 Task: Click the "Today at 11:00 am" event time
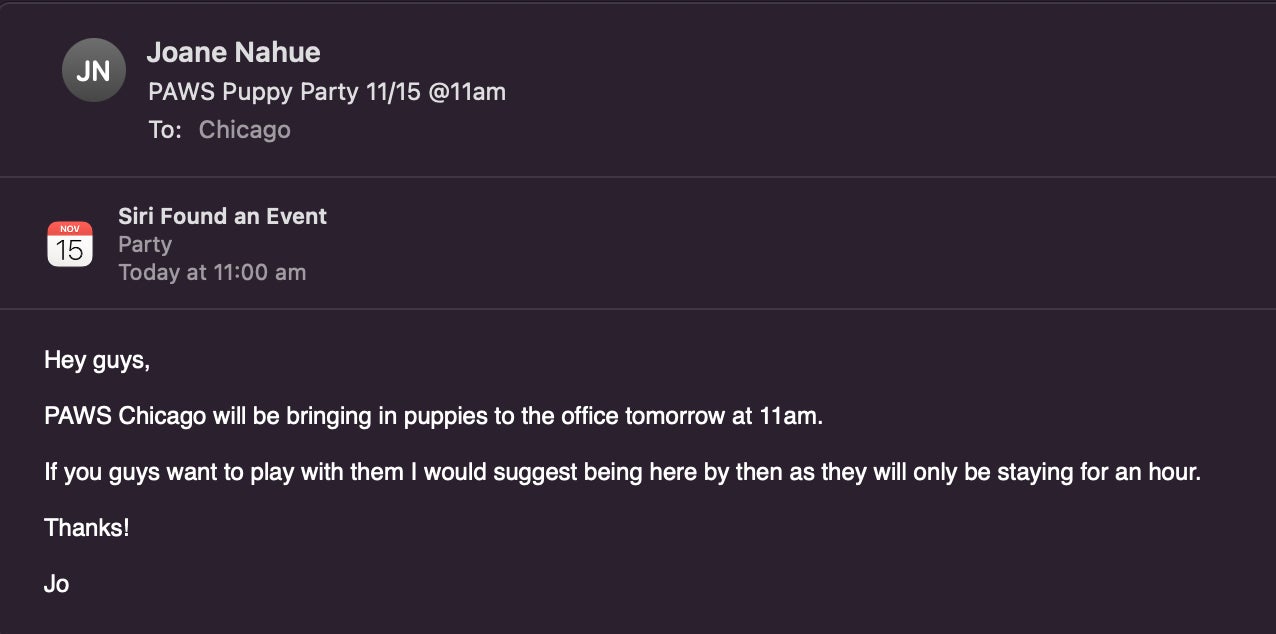212,272
